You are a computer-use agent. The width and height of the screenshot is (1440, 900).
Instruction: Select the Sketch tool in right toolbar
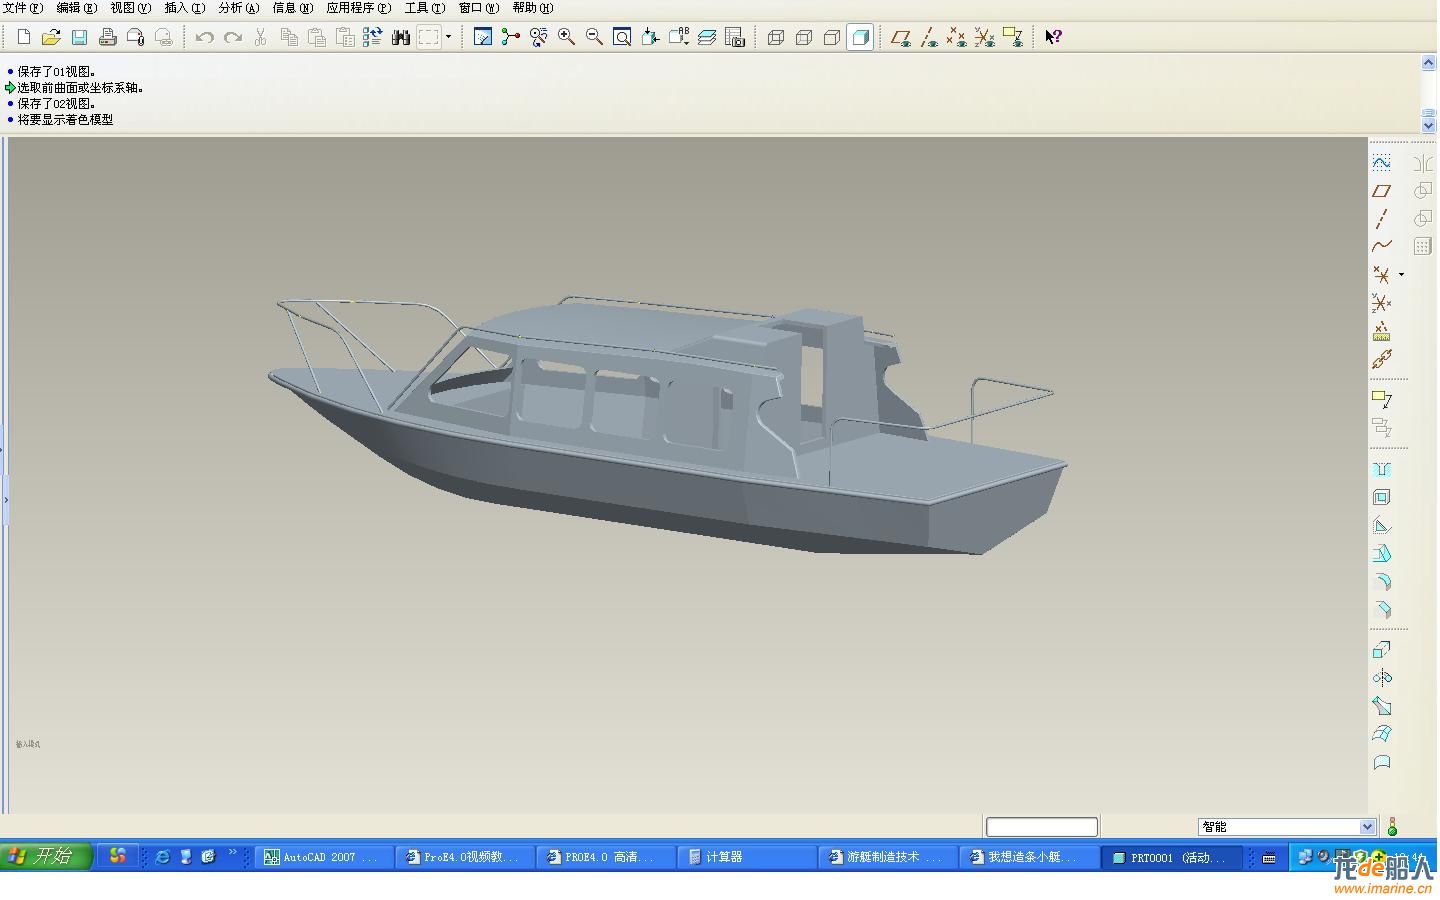click(1382, 162)
